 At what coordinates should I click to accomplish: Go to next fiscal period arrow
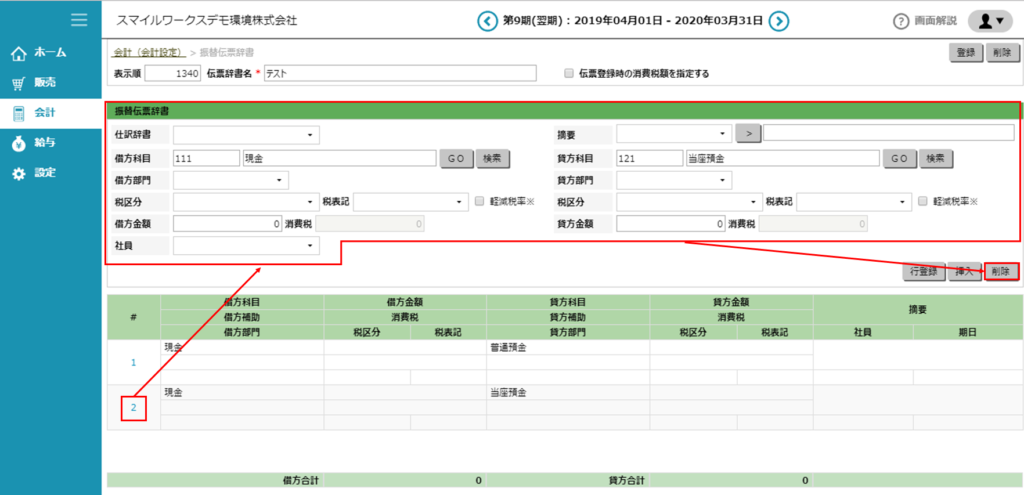(x=778, y=21)
